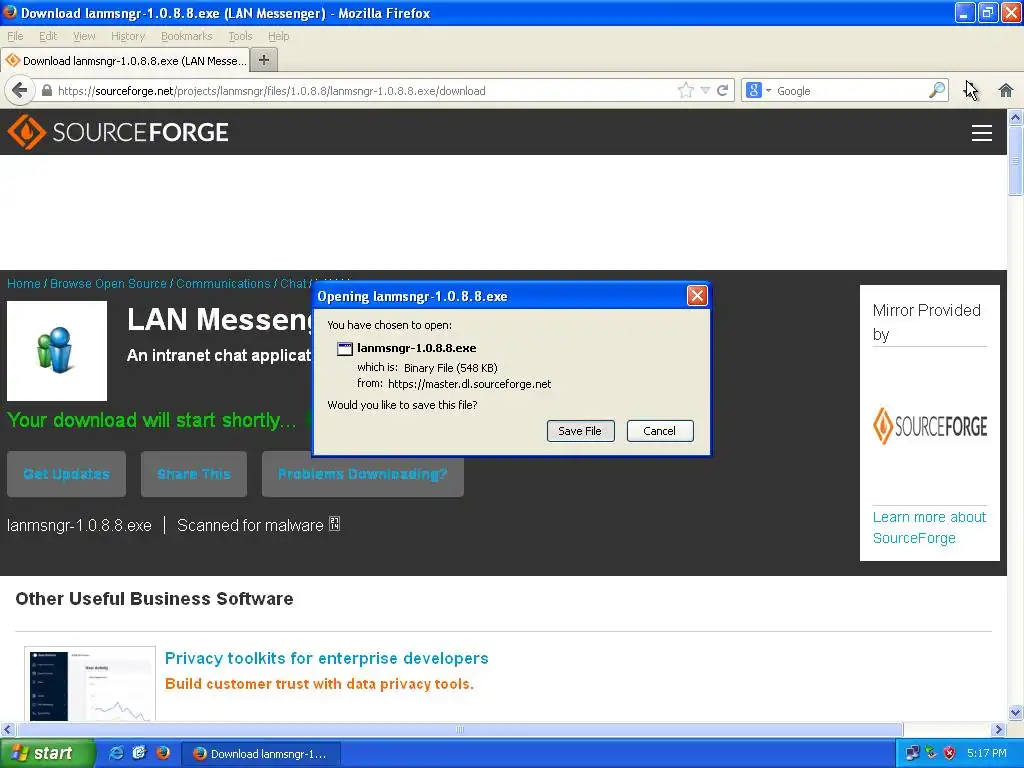Click Scanned for malware text
The width and height of the screenshot is (1024, 768).
point(250,525)
